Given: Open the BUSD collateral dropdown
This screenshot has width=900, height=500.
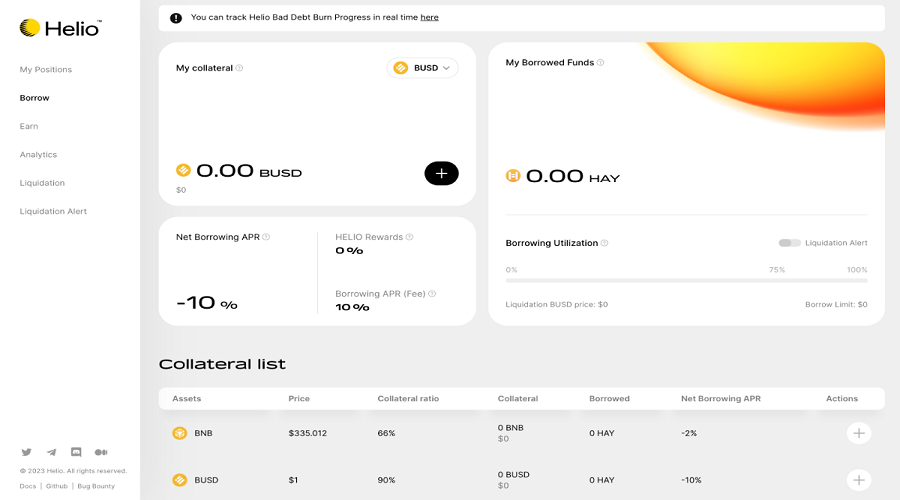Looking at the screenshot, I should (422, 68).
